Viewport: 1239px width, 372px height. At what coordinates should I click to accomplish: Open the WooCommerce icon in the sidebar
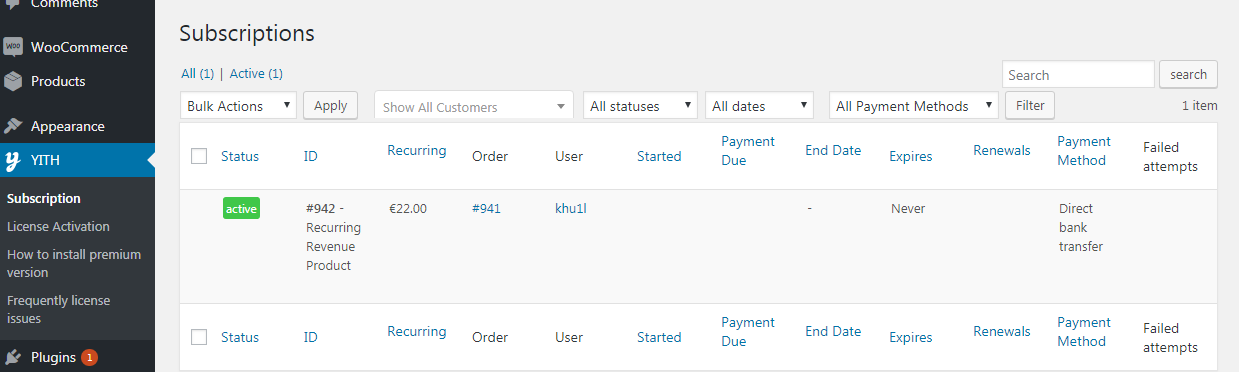coord(13,47)
